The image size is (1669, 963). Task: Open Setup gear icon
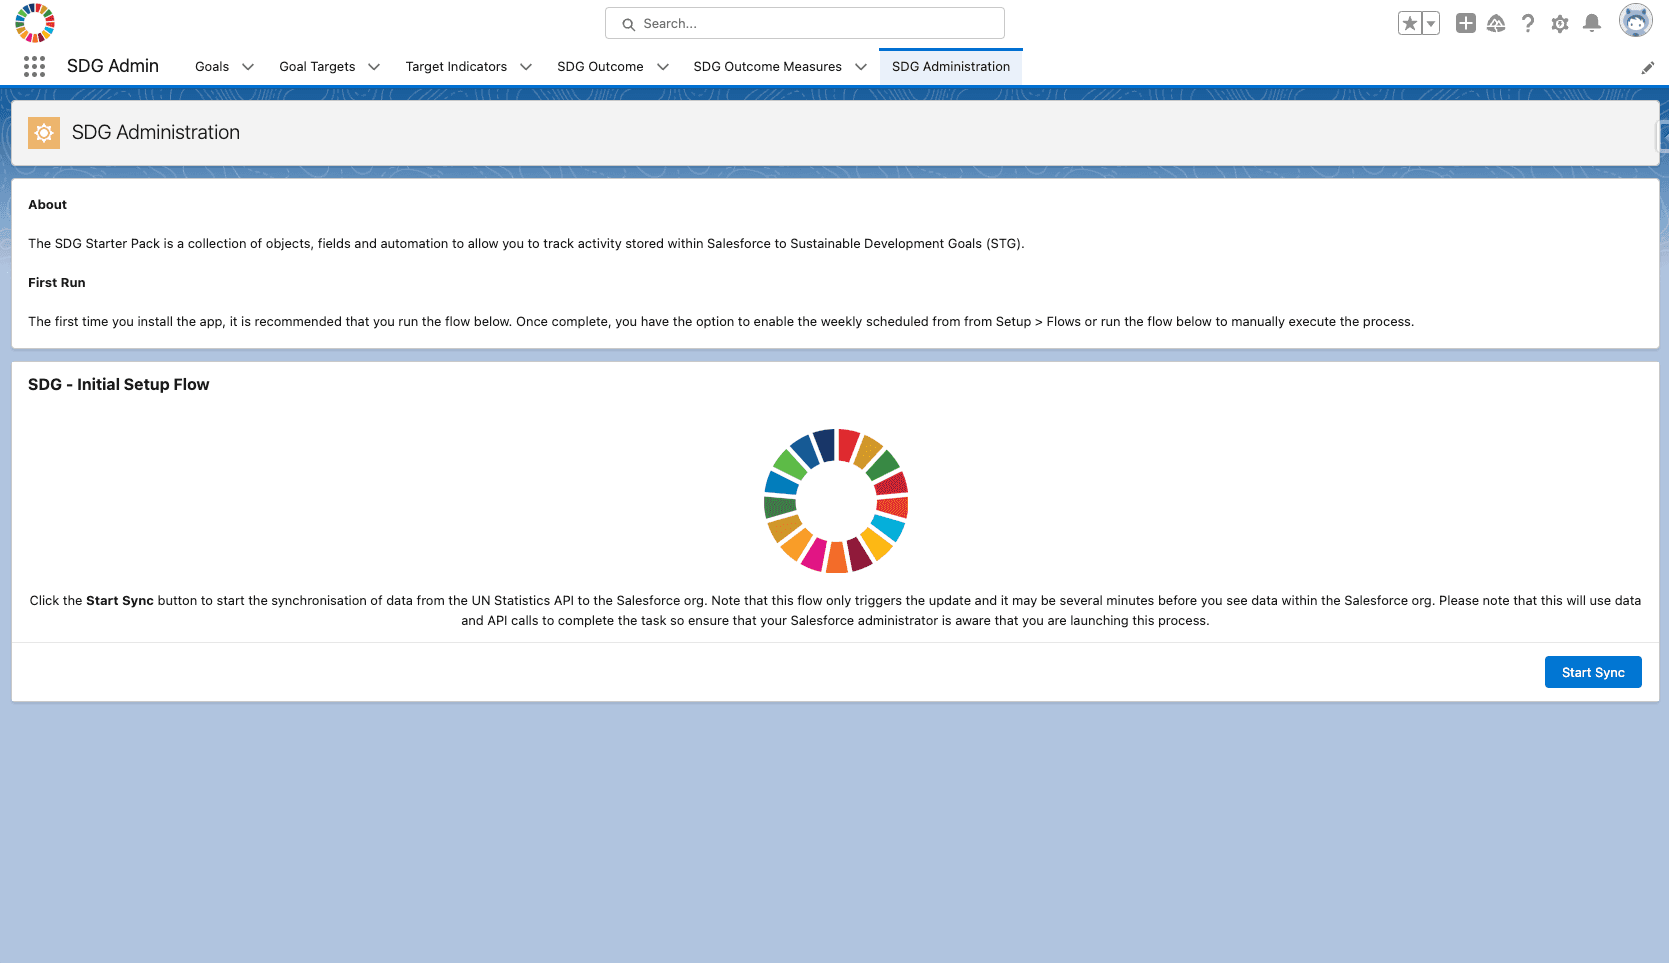pyautogui.click(x=1560, y=23)
